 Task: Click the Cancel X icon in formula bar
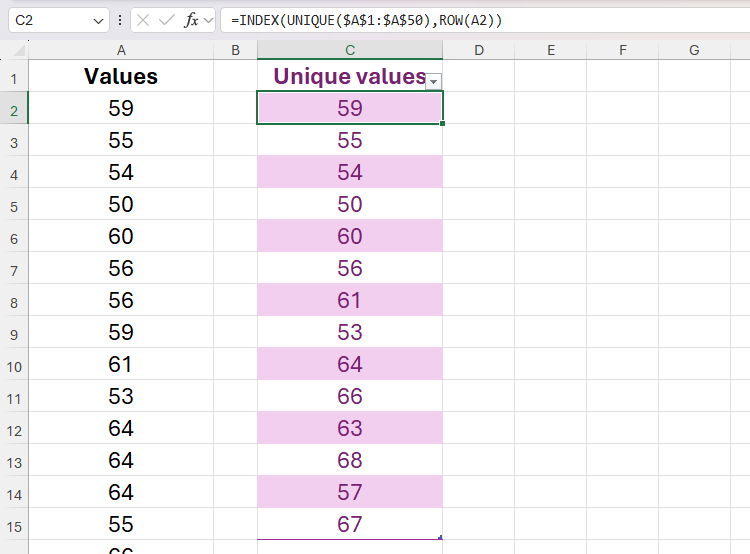point(144,20)
